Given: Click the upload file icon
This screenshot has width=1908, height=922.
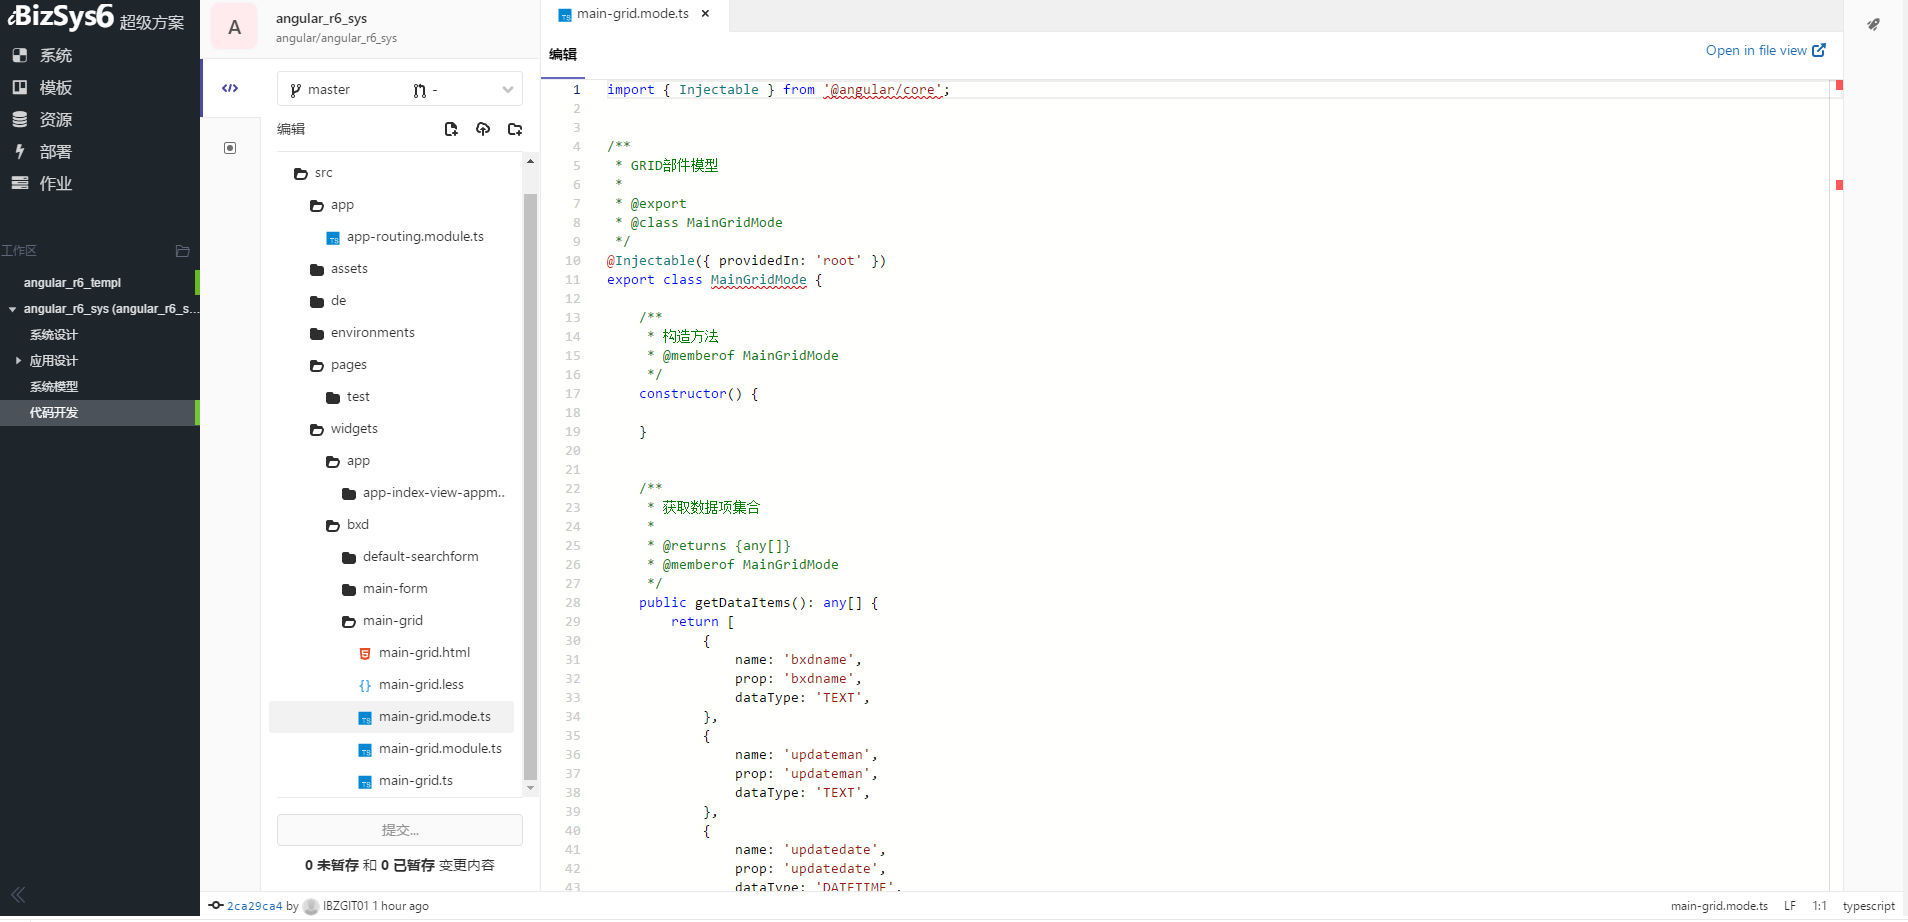Looking at the screenshot, I should (483, 129).
